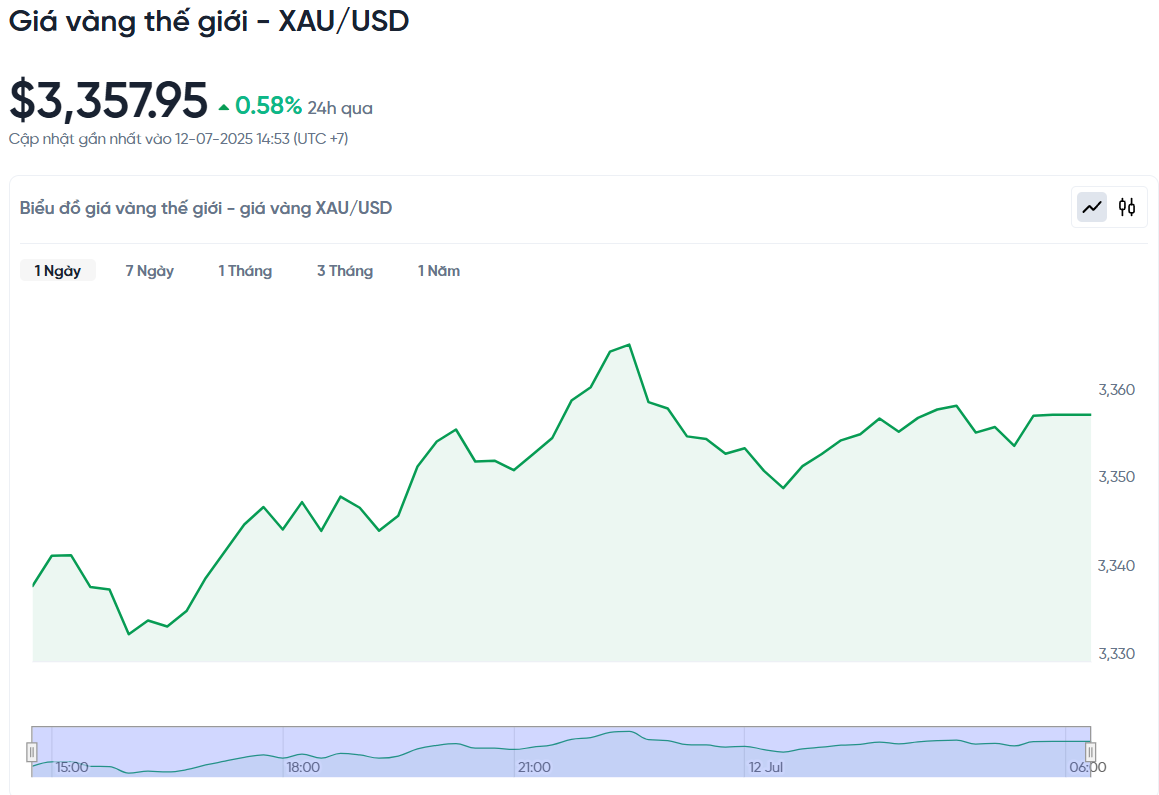Viewport: 1159px width, 795px height.
Task: Click the 3,330 y-axis label
Action: click(1117, 654)
